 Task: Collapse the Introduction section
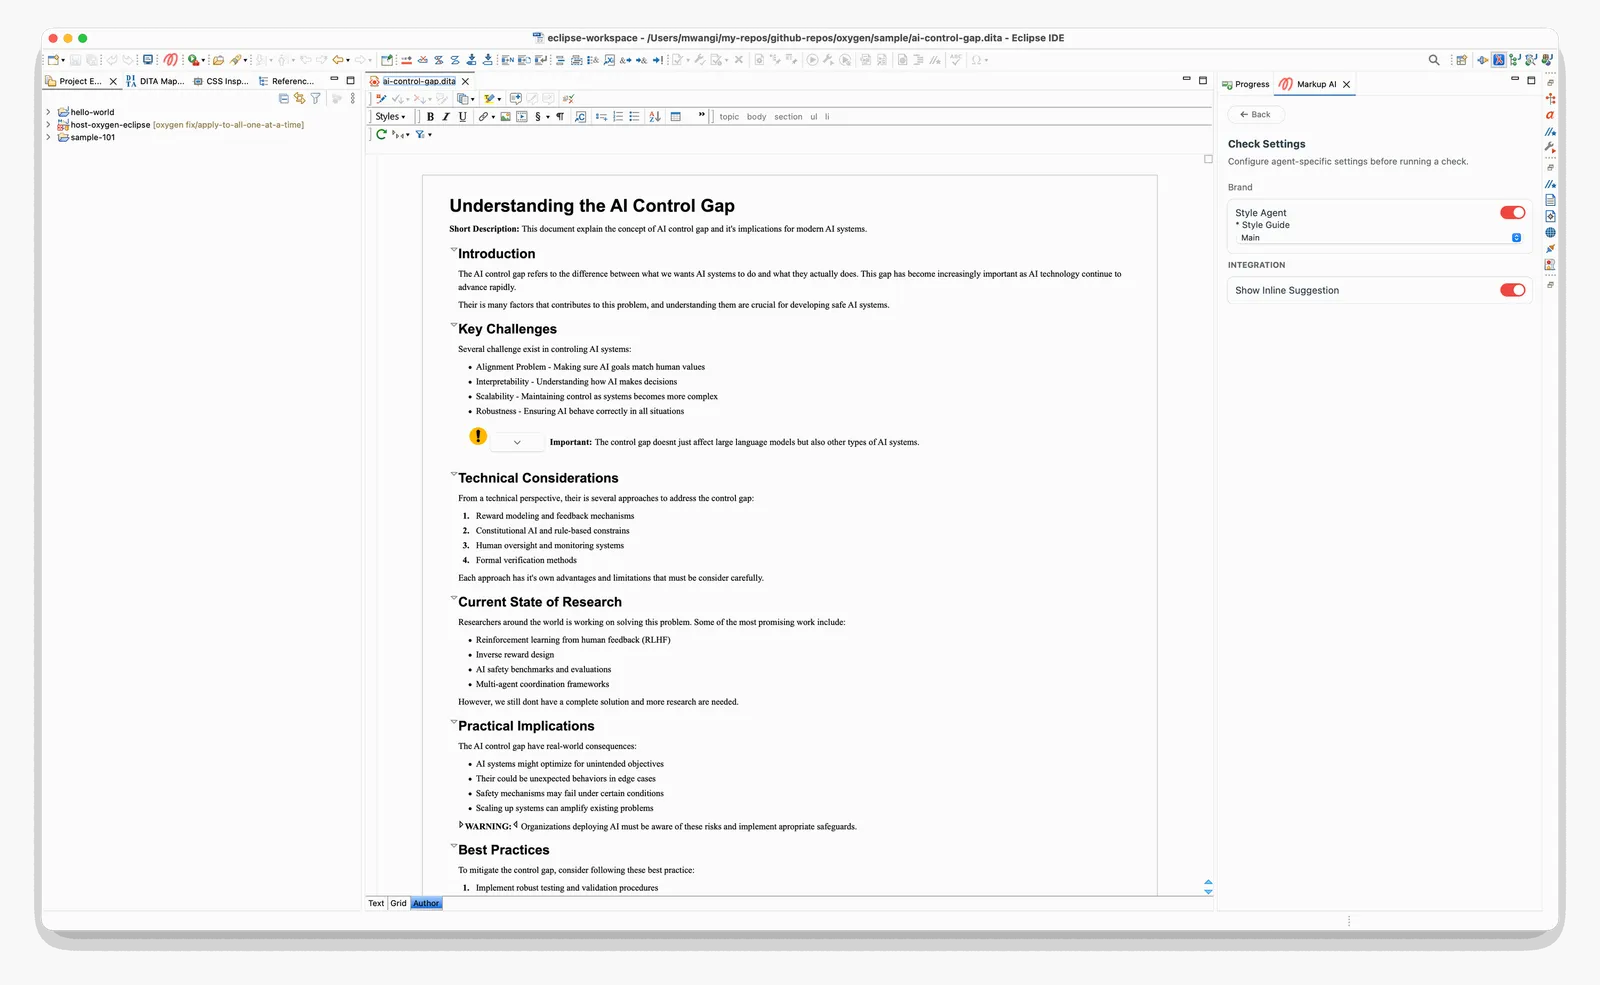453,250
